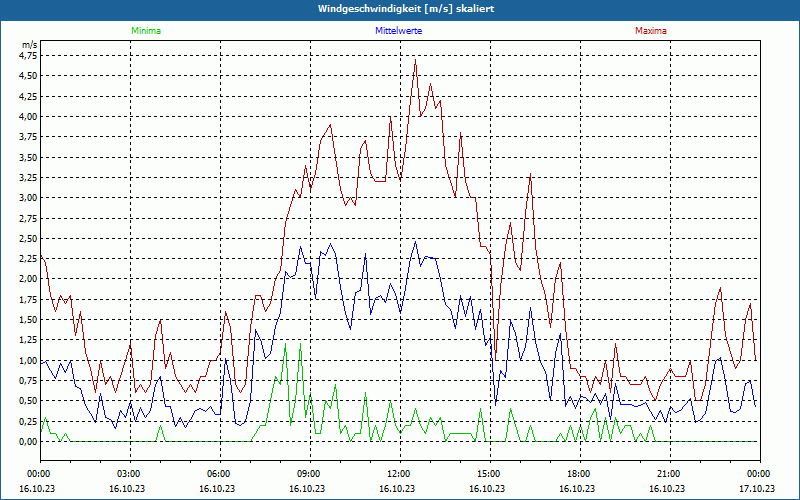The image size is (800, 500).
Task: Click the 1,00 y-axis value
Action: tap(28, 360)
